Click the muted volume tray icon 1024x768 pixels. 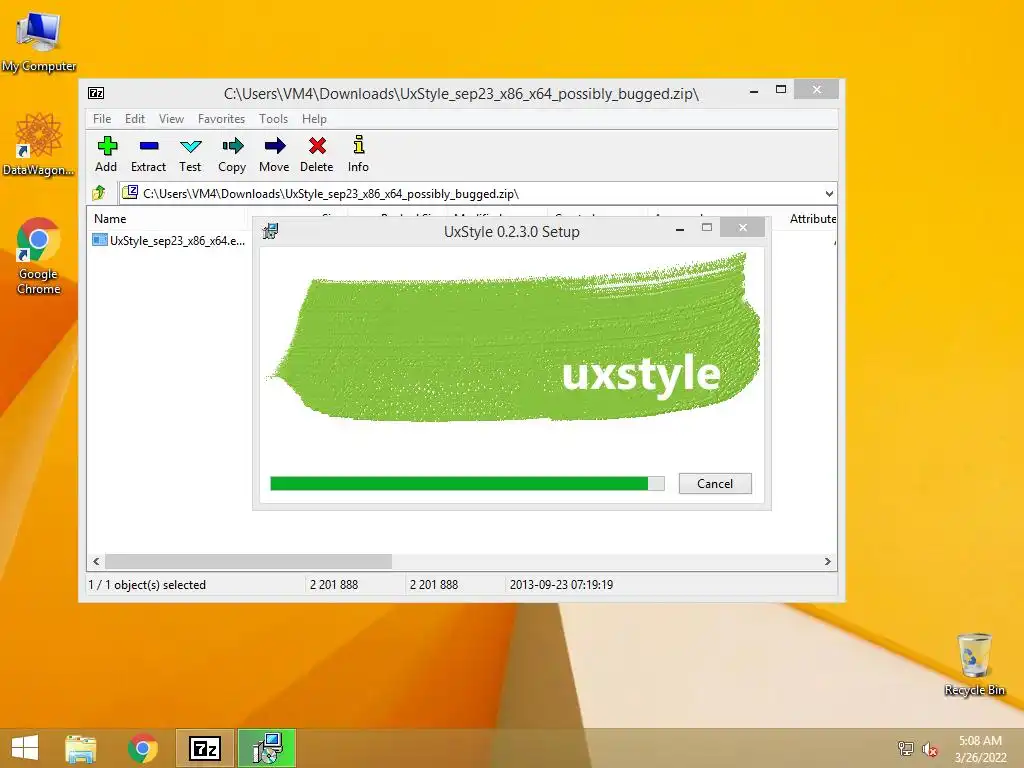[x=930, y=749]
